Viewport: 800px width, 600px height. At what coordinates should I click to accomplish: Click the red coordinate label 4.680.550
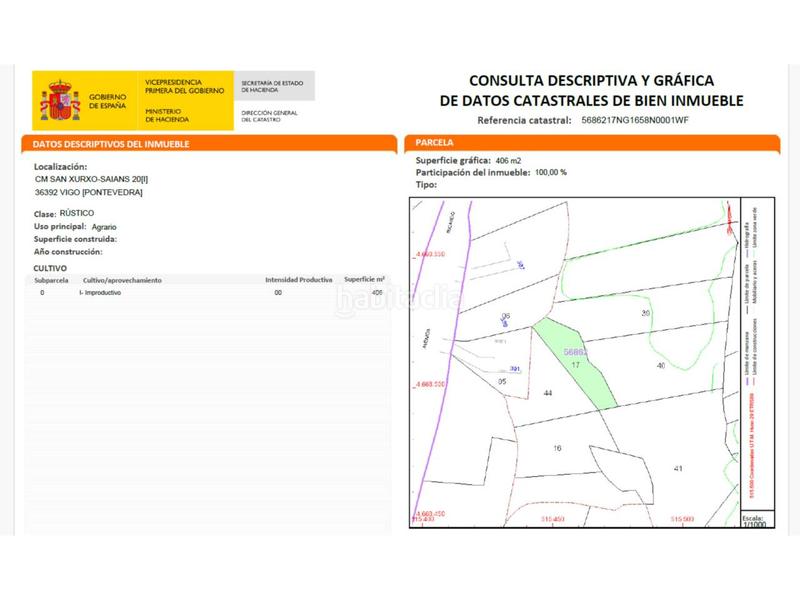[432, 252]
